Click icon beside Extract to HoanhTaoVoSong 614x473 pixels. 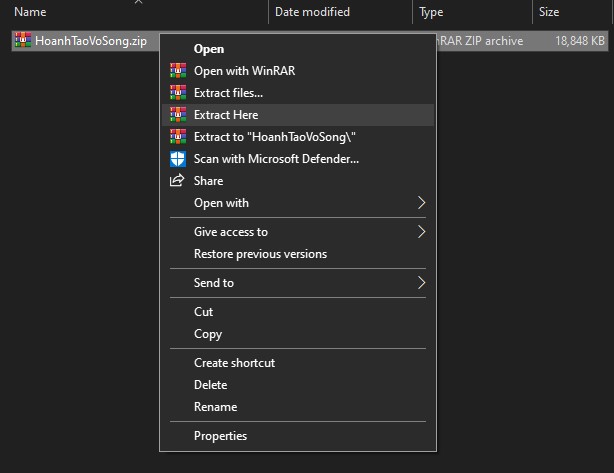pyautogui.click(x=178, y=137)
